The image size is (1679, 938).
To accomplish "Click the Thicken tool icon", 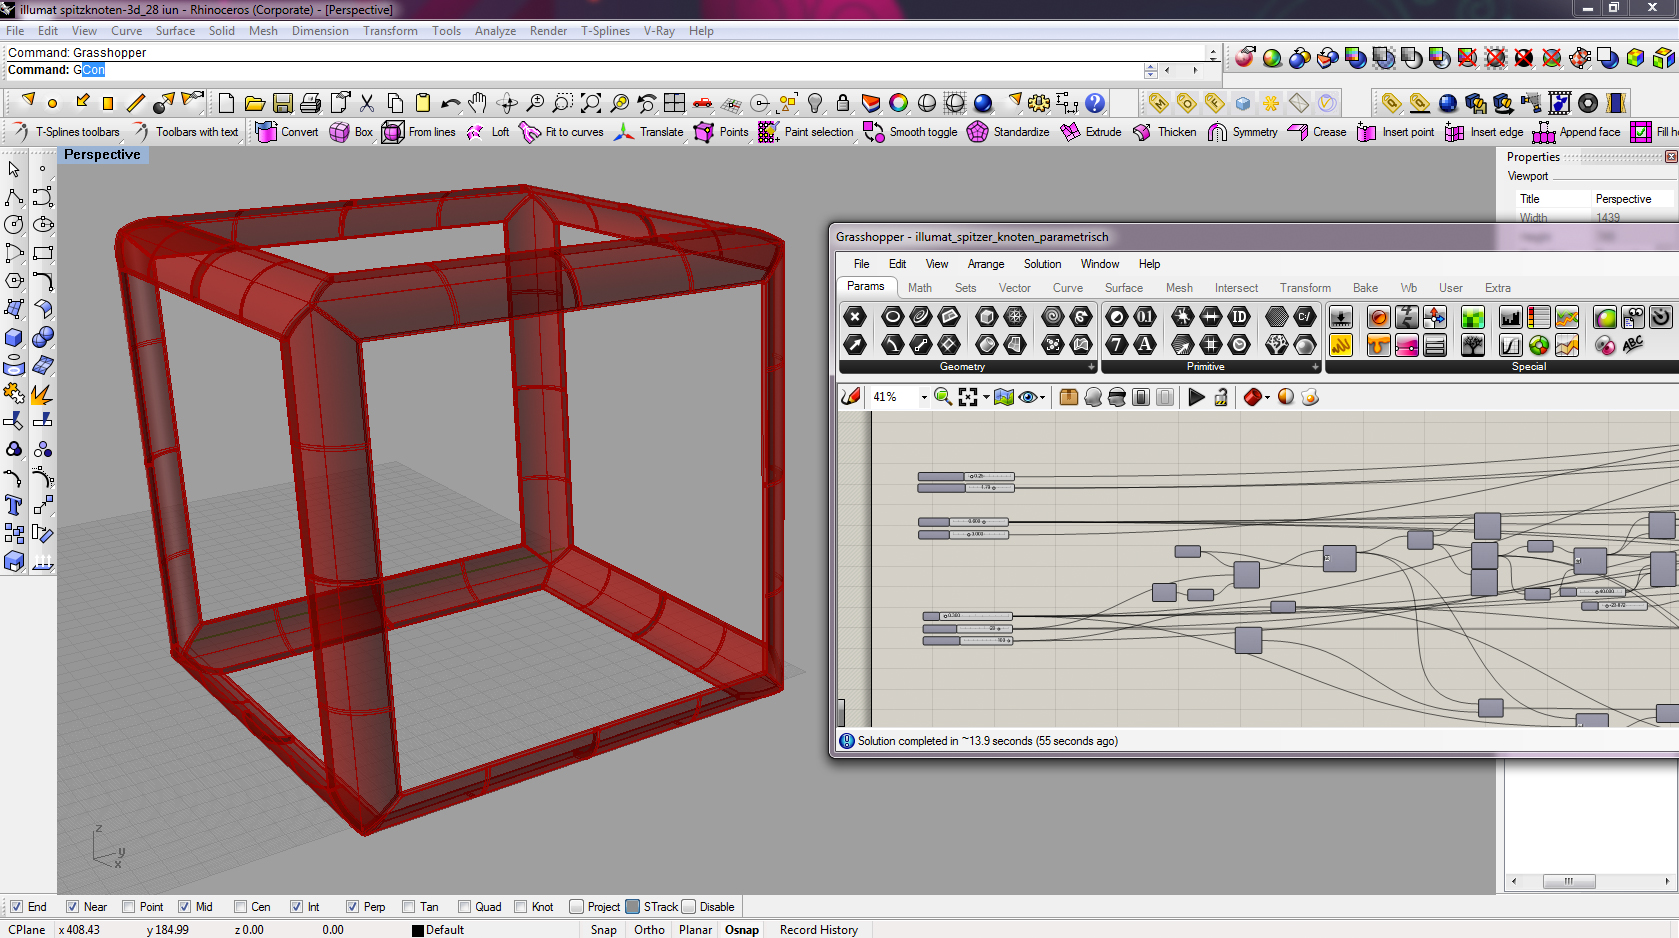I will 1142,132.
